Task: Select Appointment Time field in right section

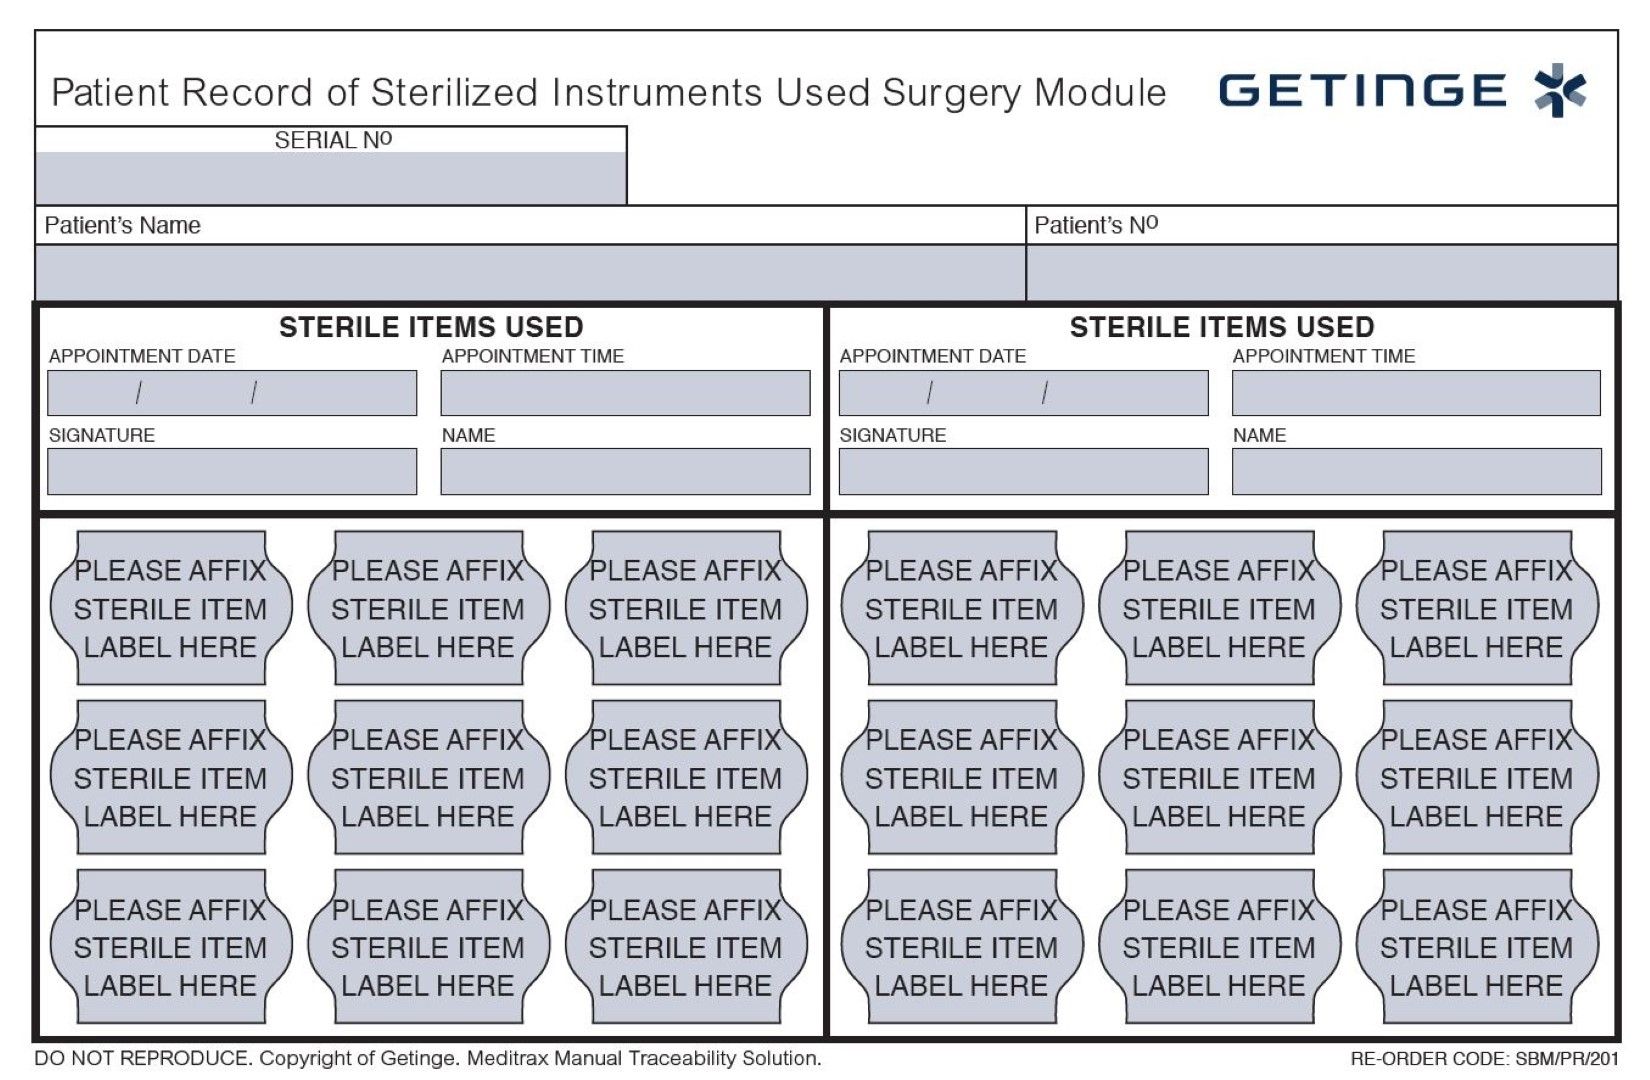Action: (1416, 393)
